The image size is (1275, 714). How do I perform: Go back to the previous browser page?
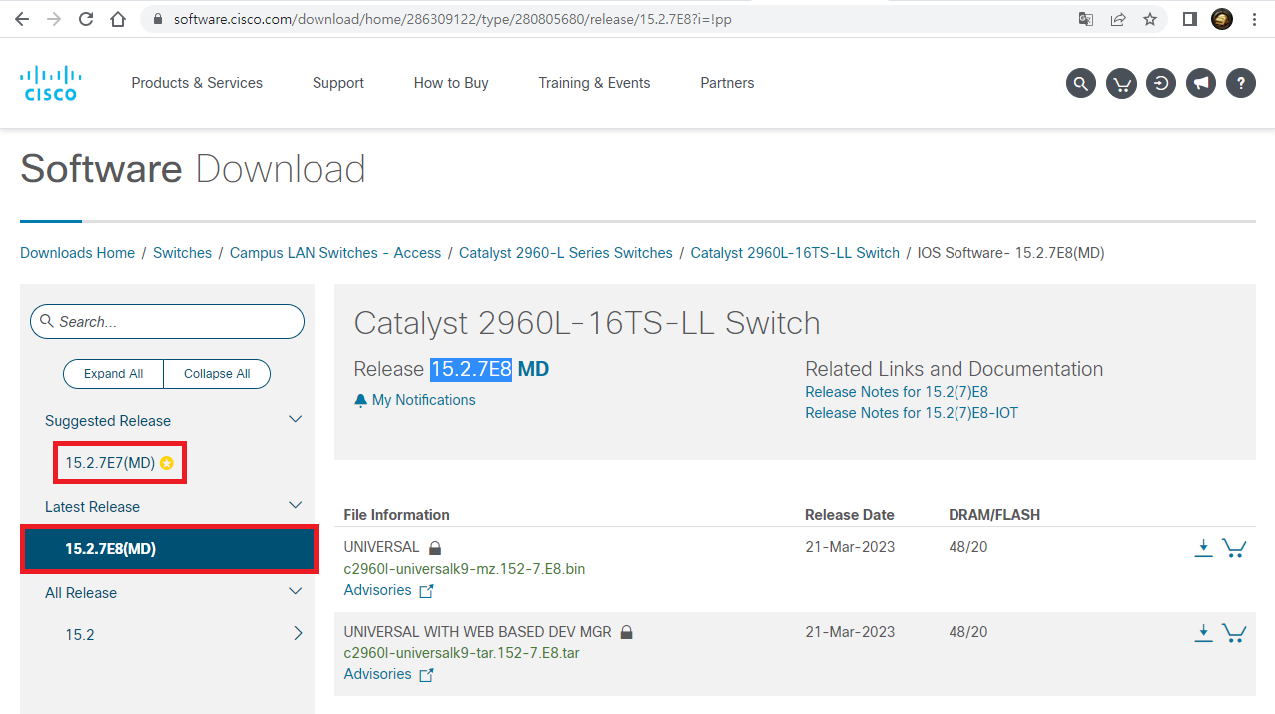[x=21, y=19]
